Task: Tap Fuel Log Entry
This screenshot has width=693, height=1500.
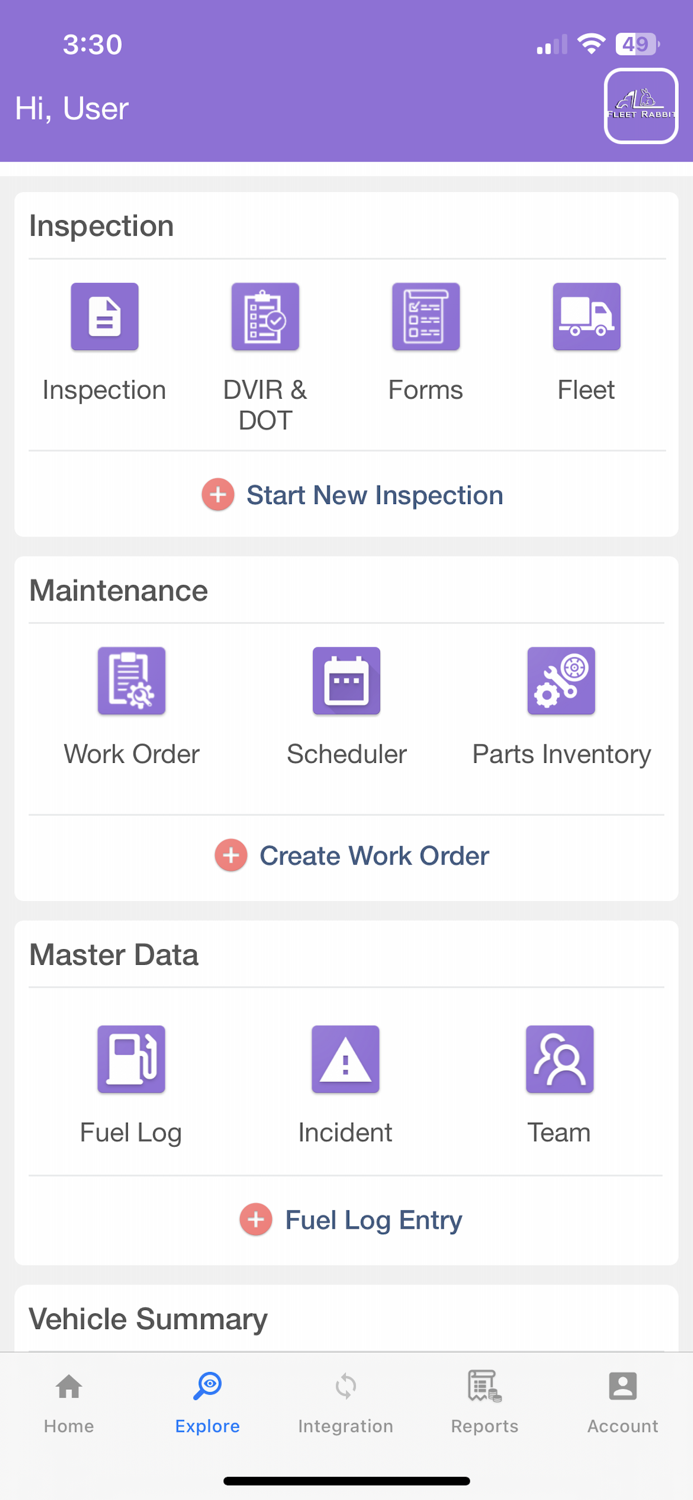Action: (x=352, y=1220)
